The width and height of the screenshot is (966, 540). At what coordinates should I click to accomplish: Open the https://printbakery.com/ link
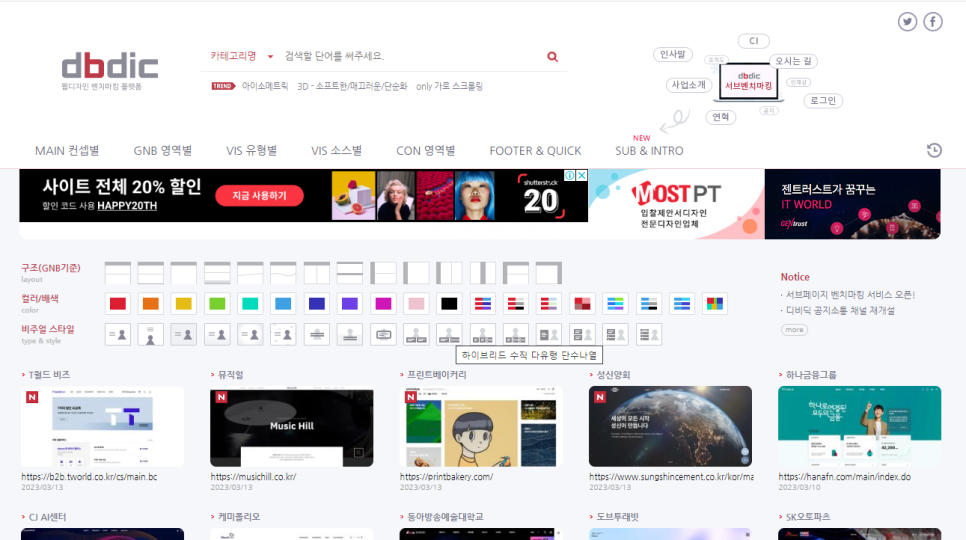tap(446, 477)
